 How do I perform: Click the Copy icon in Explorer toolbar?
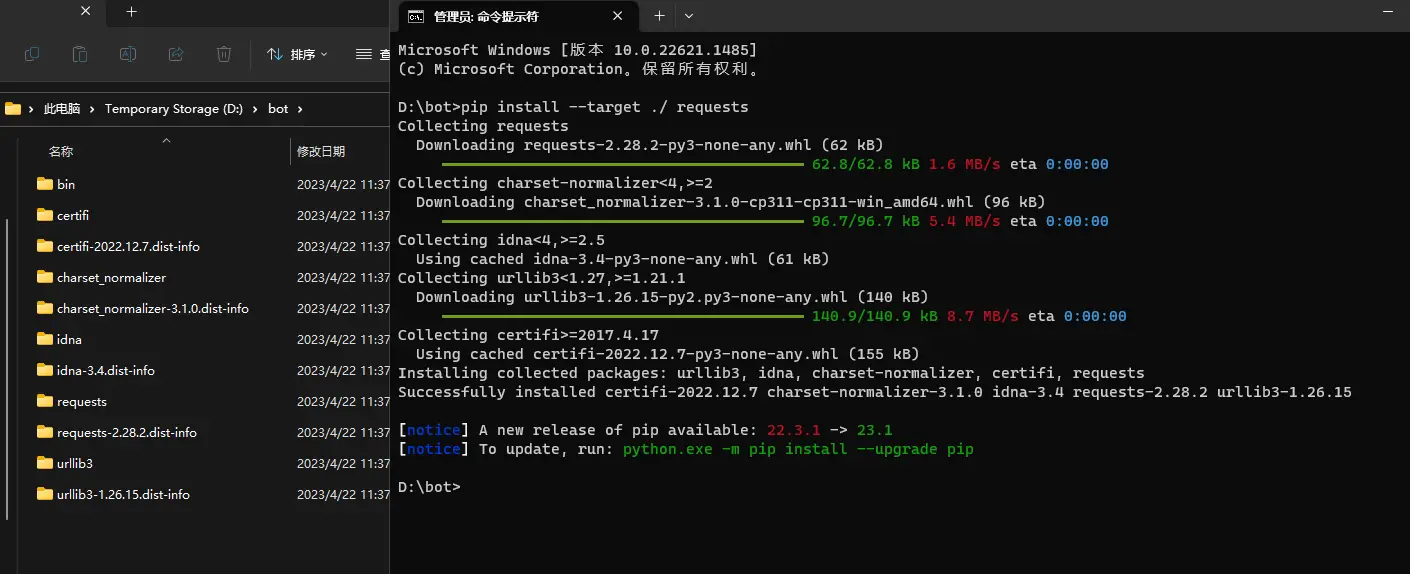coord(32,54)
